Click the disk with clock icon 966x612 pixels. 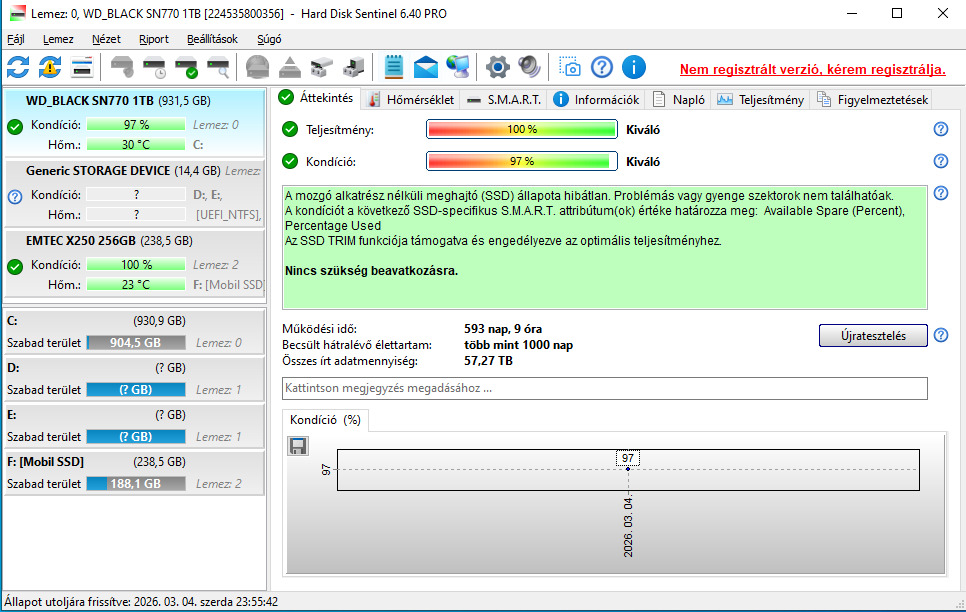[154, 67]
